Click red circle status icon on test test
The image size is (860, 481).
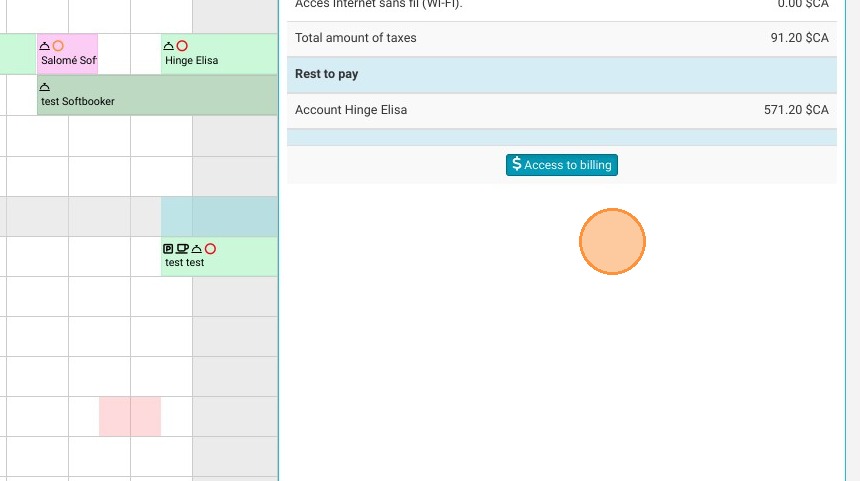pyautogui.click(x=210, y=248)
